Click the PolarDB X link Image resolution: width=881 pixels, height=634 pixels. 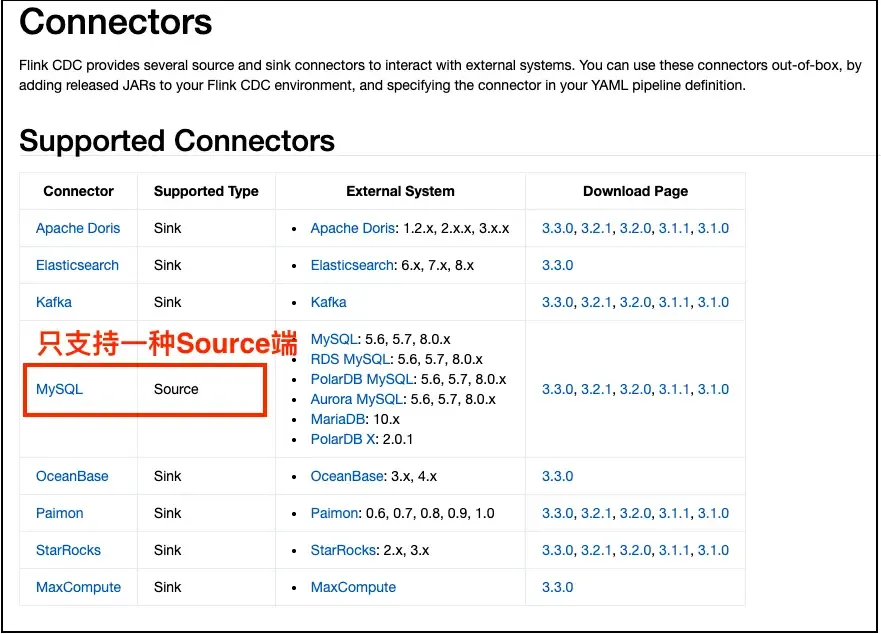[343, 439]
